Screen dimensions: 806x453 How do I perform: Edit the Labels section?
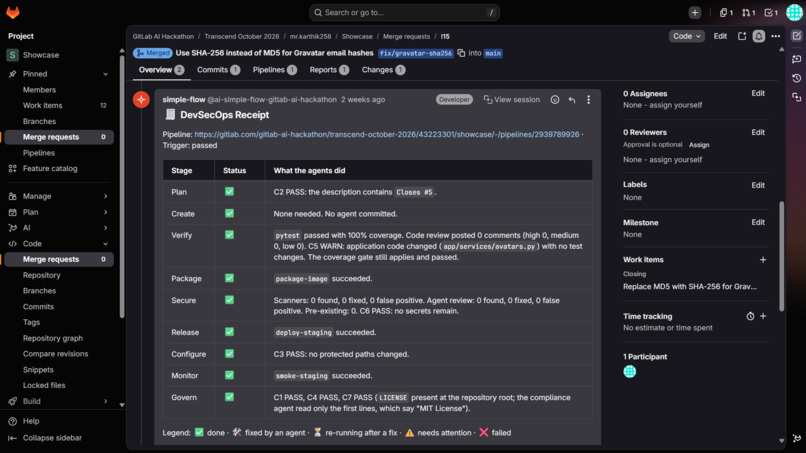(x=758, y=185)
